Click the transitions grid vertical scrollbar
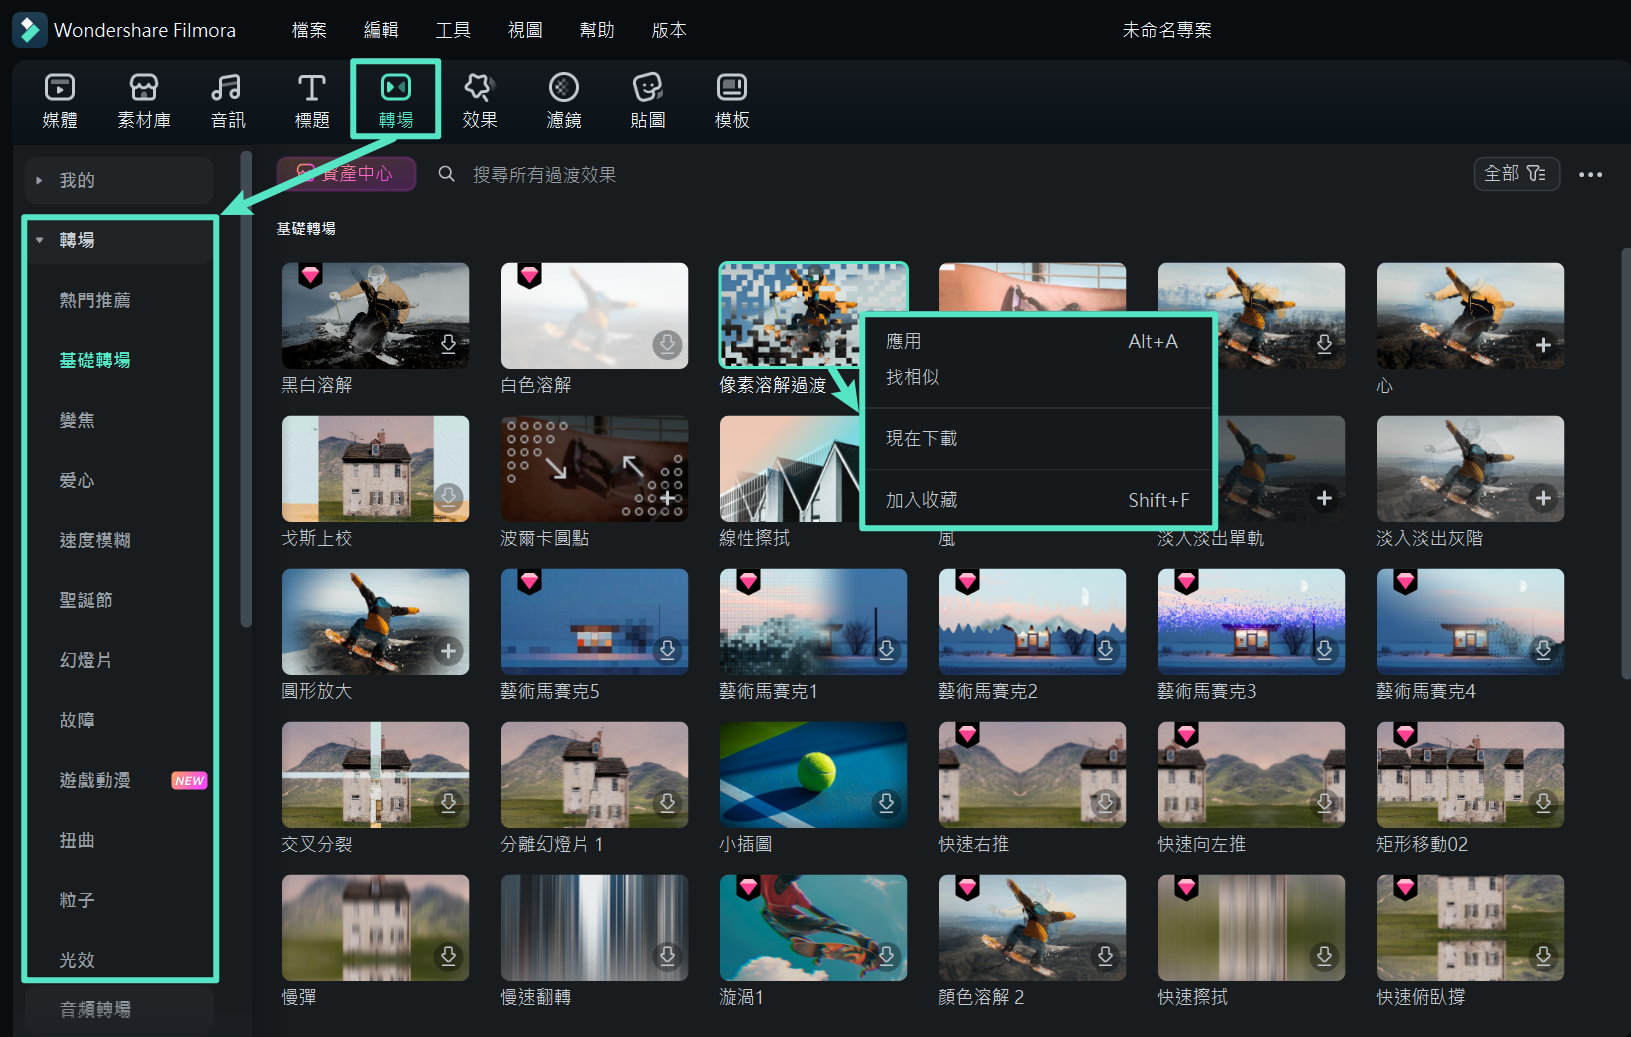 [1625, 463]
